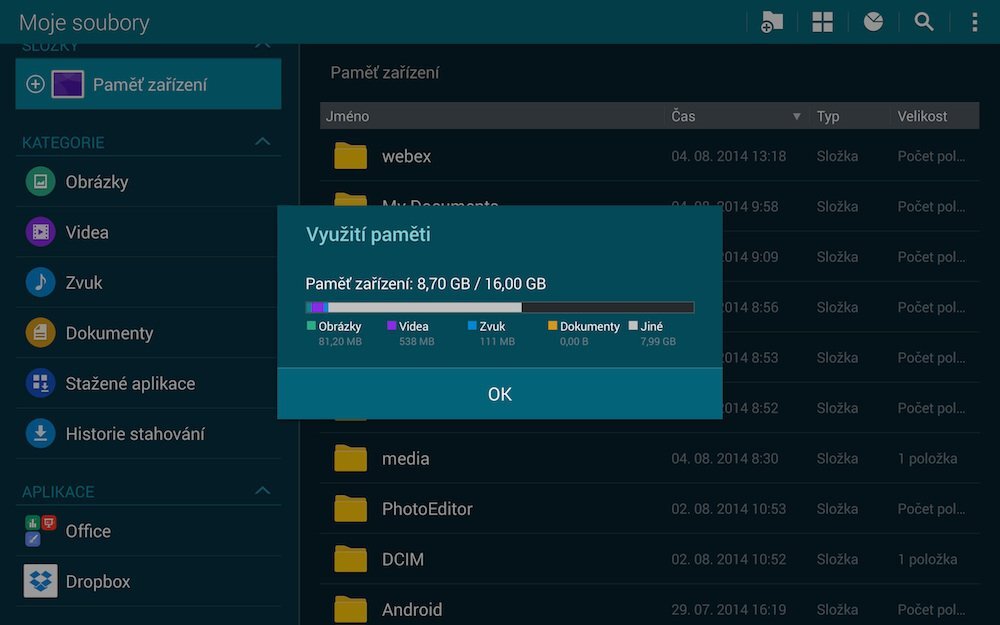Screen dimensions: 1000x625
Task: Click the new folder icon in top bar
Action: [771, 22]
